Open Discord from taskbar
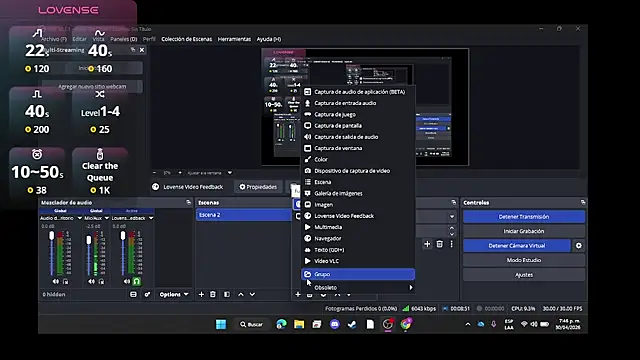 point(335,324)
